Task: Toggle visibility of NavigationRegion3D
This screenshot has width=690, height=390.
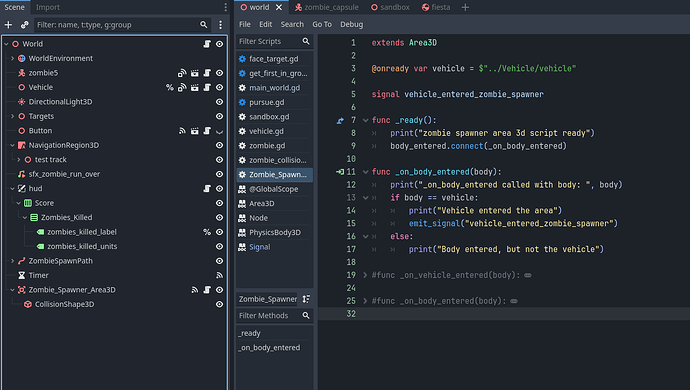Action: tap(220, 145)
